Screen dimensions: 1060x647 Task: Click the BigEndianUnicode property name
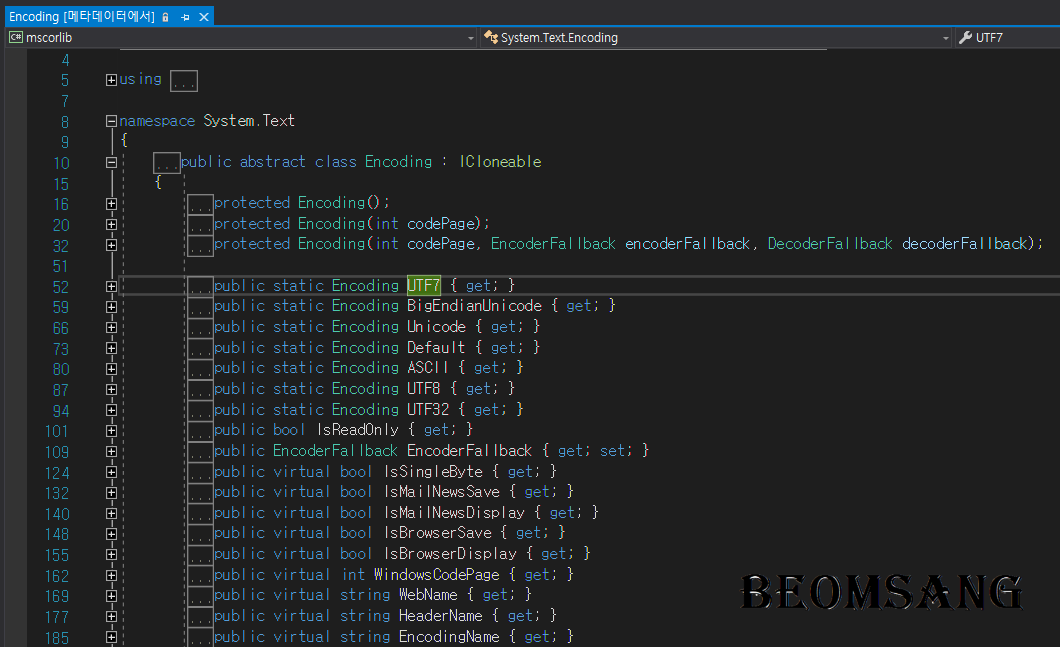474,306
